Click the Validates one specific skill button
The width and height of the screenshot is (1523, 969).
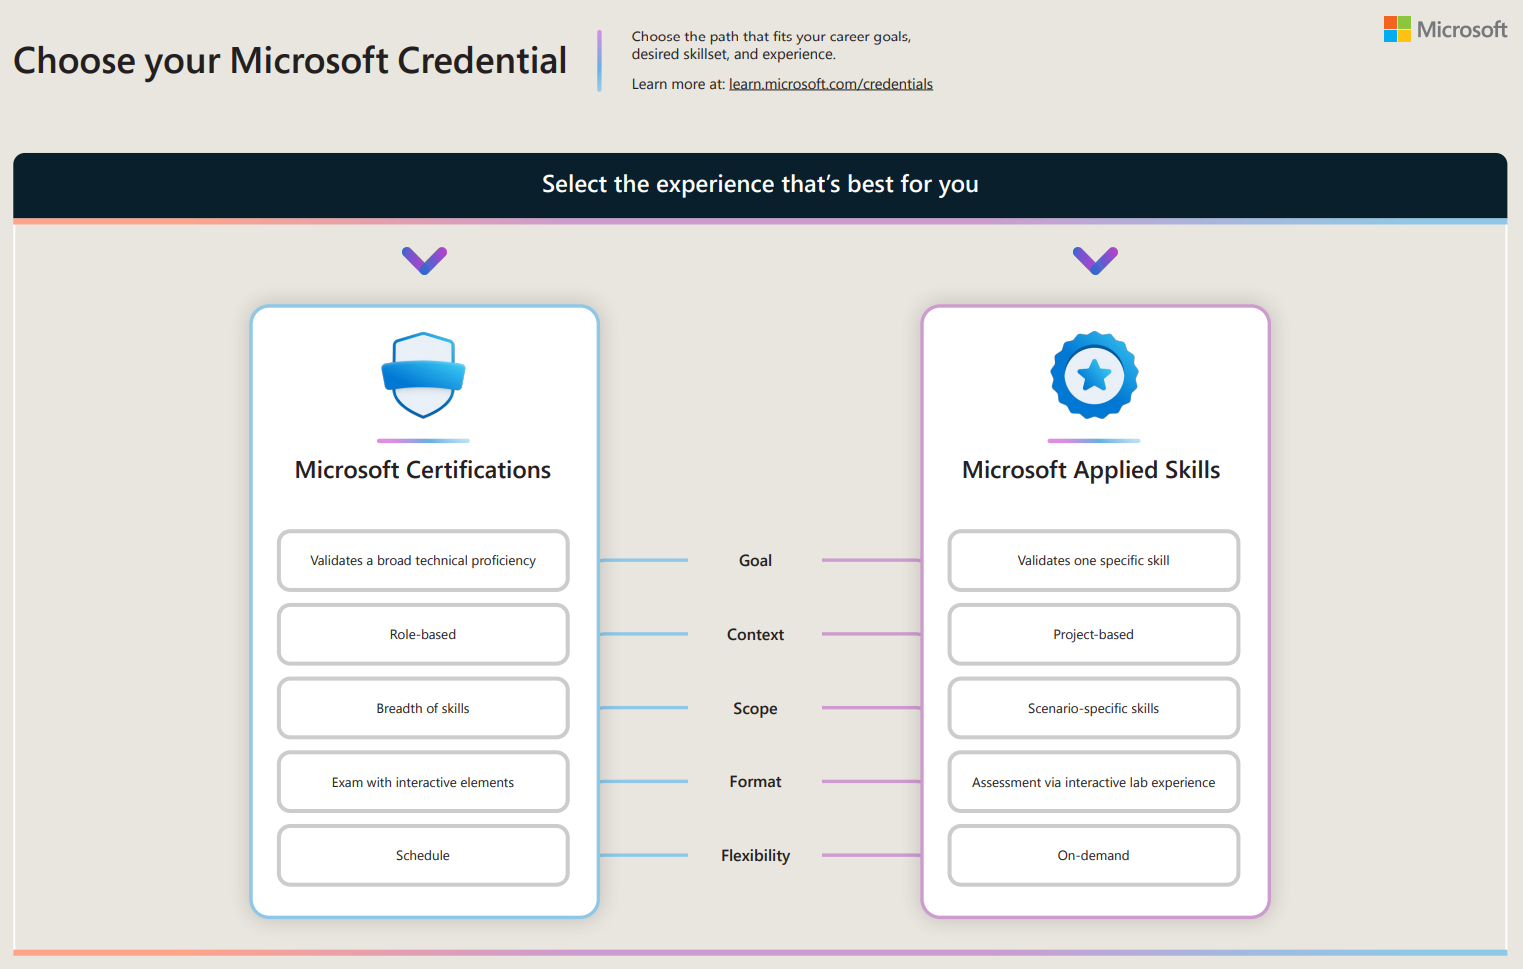tap(1093, 560)
